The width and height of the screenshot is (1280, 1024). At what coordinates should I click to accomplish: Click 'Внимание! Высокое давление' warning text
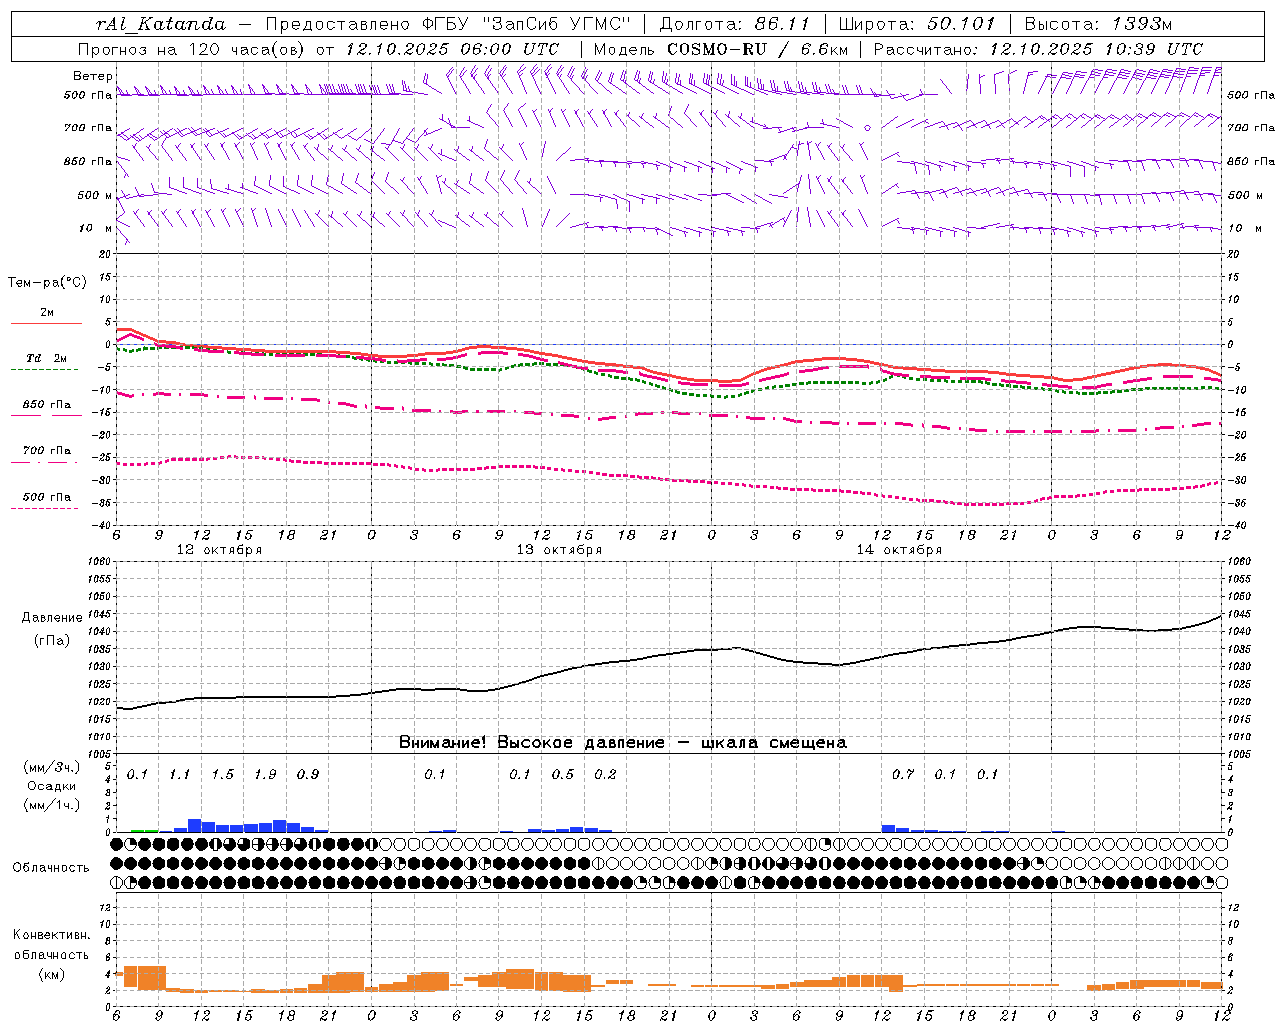[x=532, y=743]
